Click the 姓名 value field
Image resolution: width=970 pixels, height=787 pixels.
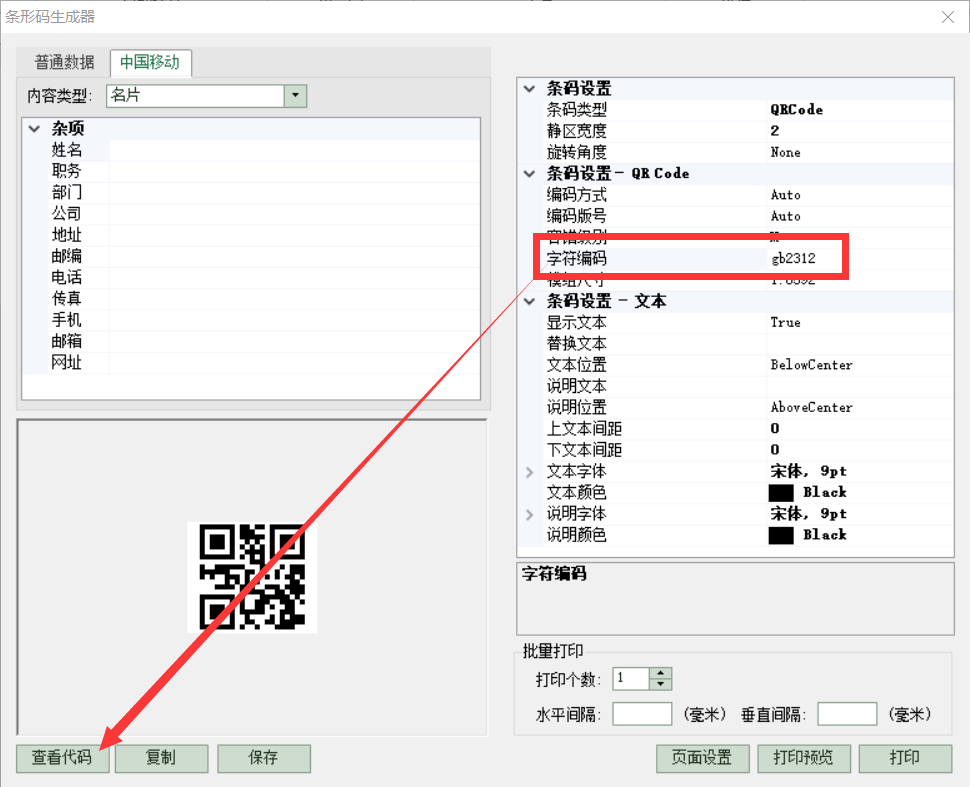294,150
